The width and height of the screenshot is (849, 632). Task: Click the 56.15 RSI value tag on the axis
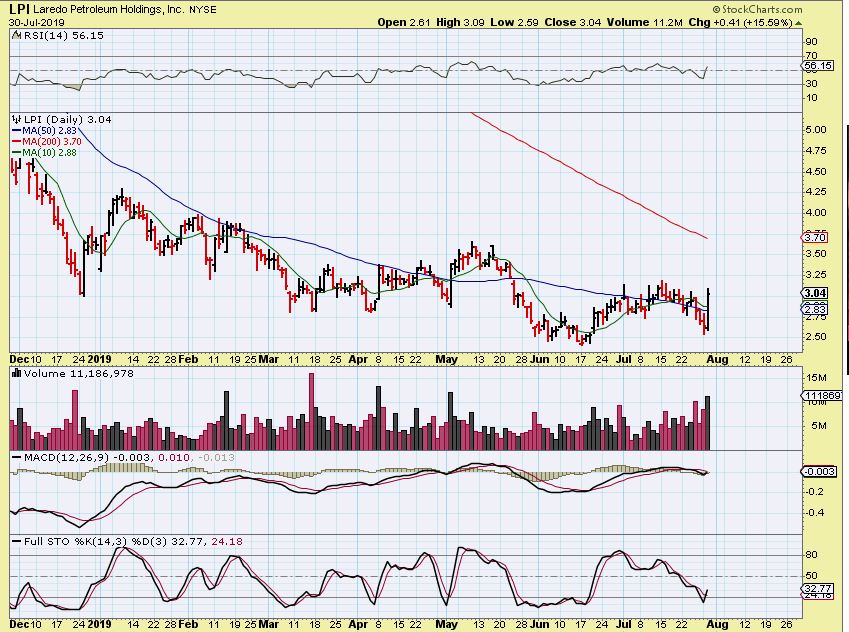tap(817, 66)
